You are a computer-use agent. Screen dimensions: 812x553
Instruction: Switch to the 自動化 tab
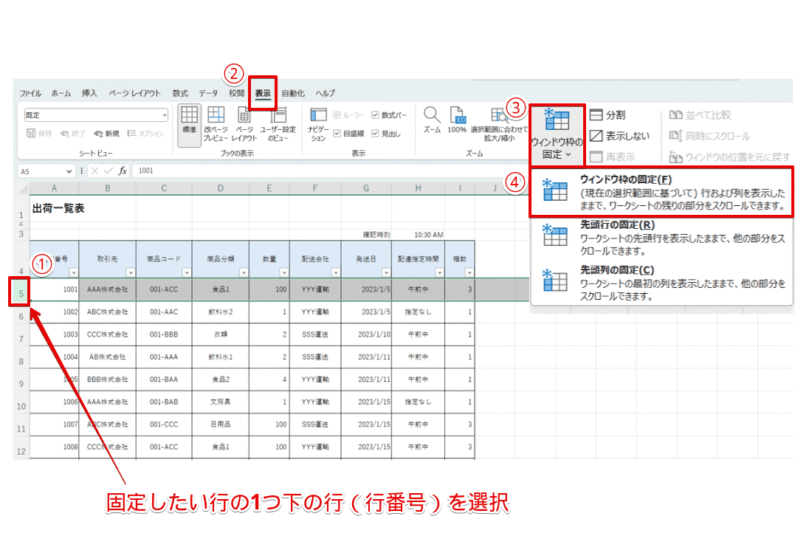click(293, 93)
